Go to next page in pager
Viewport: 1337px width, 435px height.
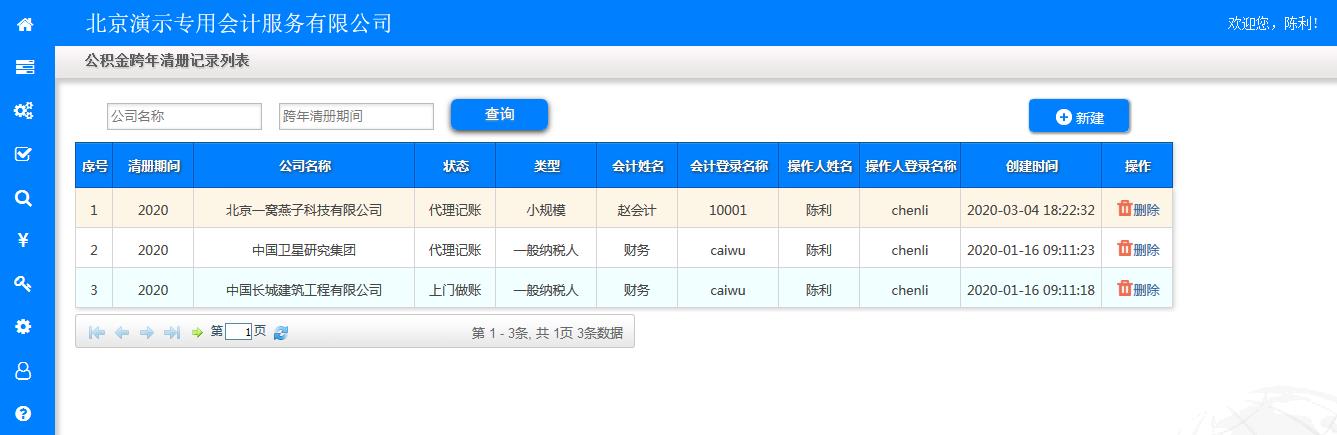[x=147, y=333]
